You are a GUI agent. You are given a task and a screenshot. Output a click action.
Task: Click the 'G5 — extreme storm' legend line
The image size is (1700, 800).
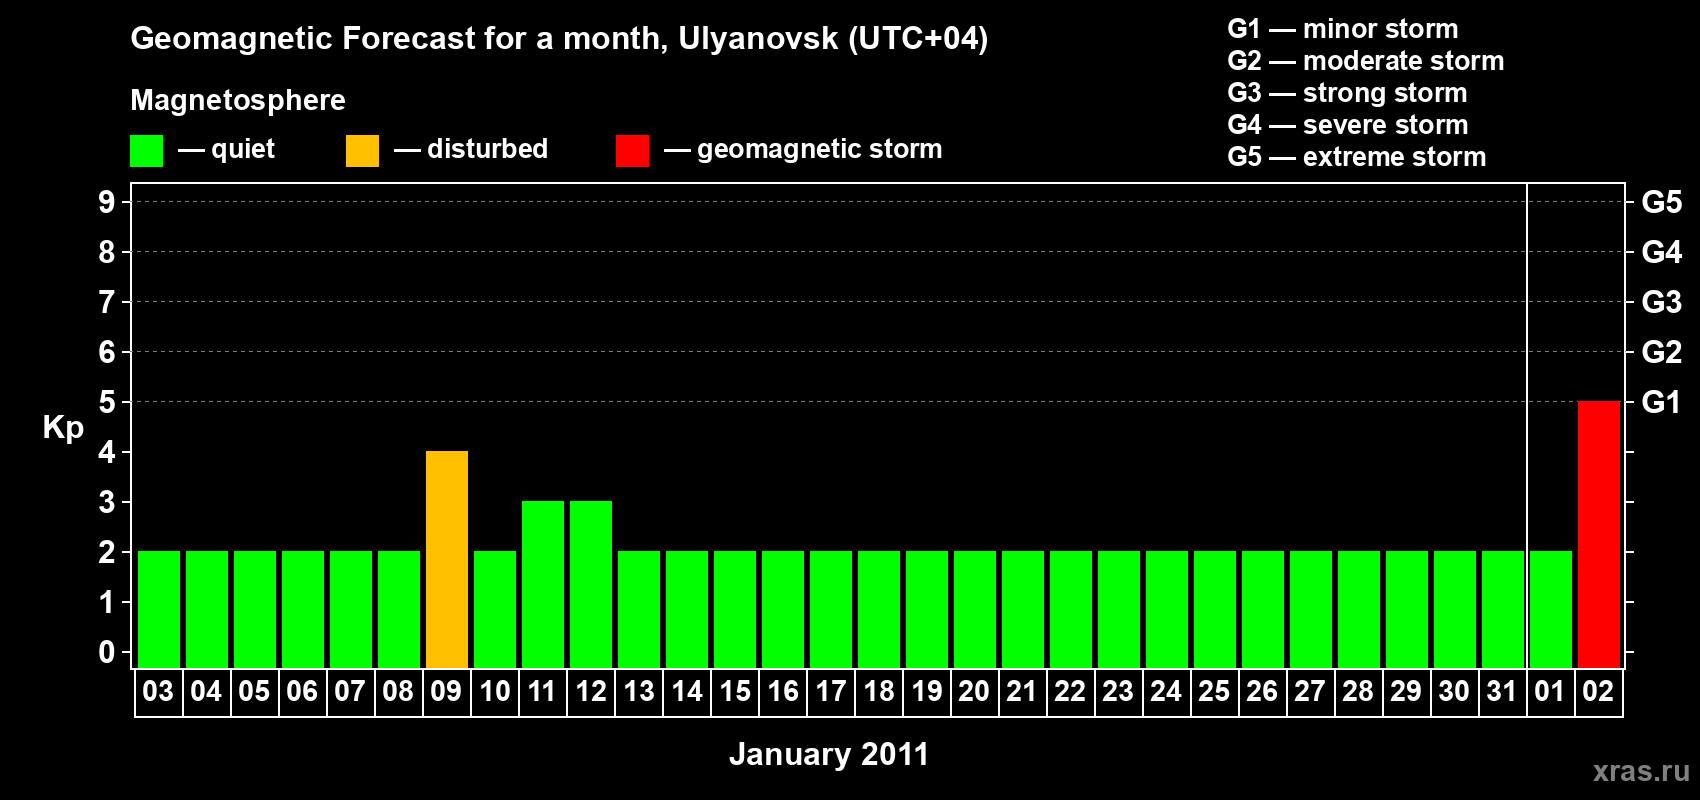[x=1357, y=157]
